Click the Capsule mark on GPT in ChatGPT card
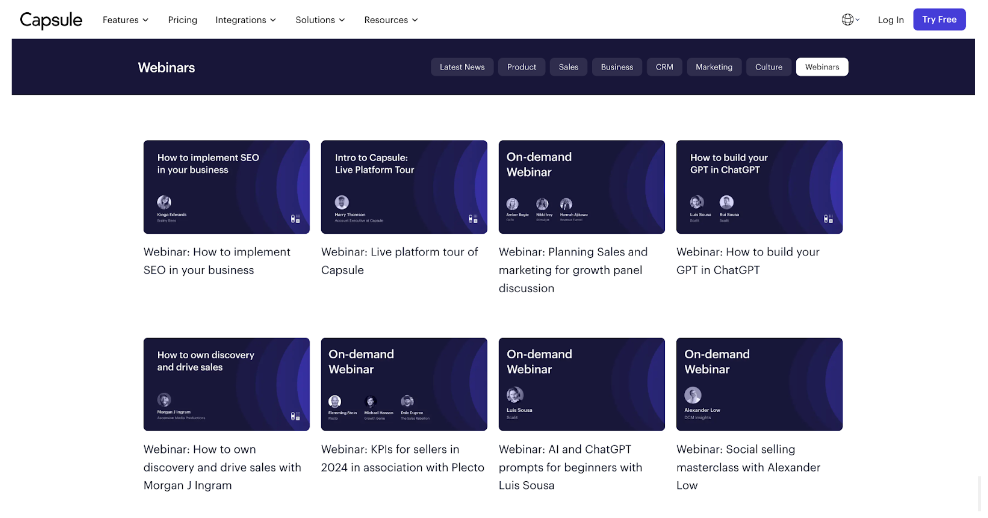 pyautogui.click(x=828, y=219)
